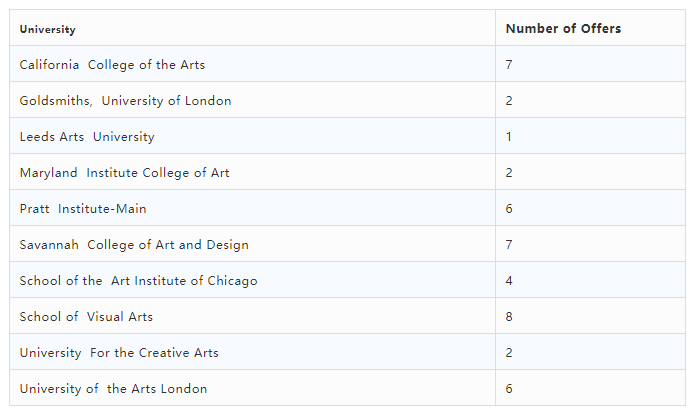Click Goldsmiths, University of London row name
Viewport: 699px width, 416px height.
tap(125, 101)
